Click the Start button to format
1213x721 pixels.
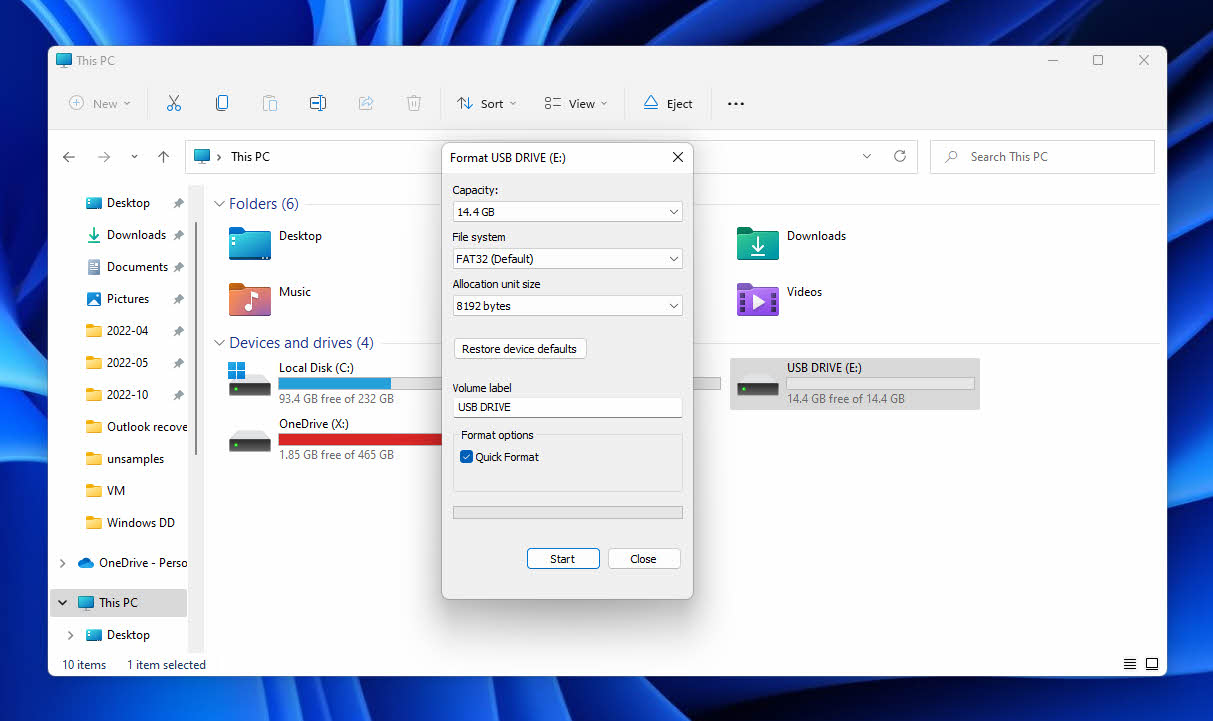563,559
